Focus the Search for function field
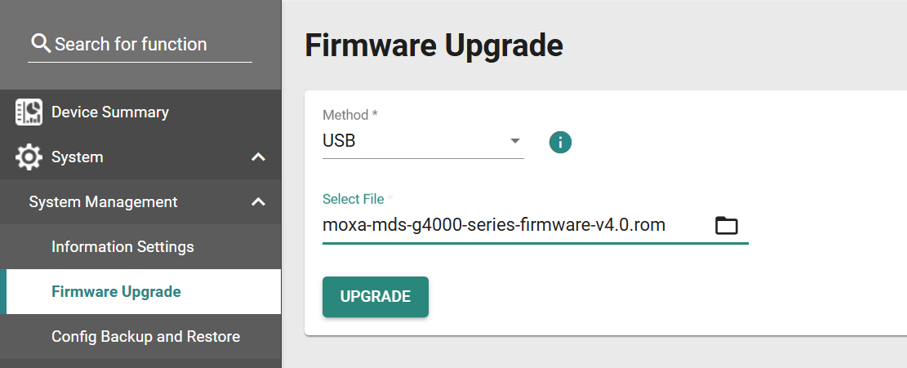907x368 pixels. [140, 45]
